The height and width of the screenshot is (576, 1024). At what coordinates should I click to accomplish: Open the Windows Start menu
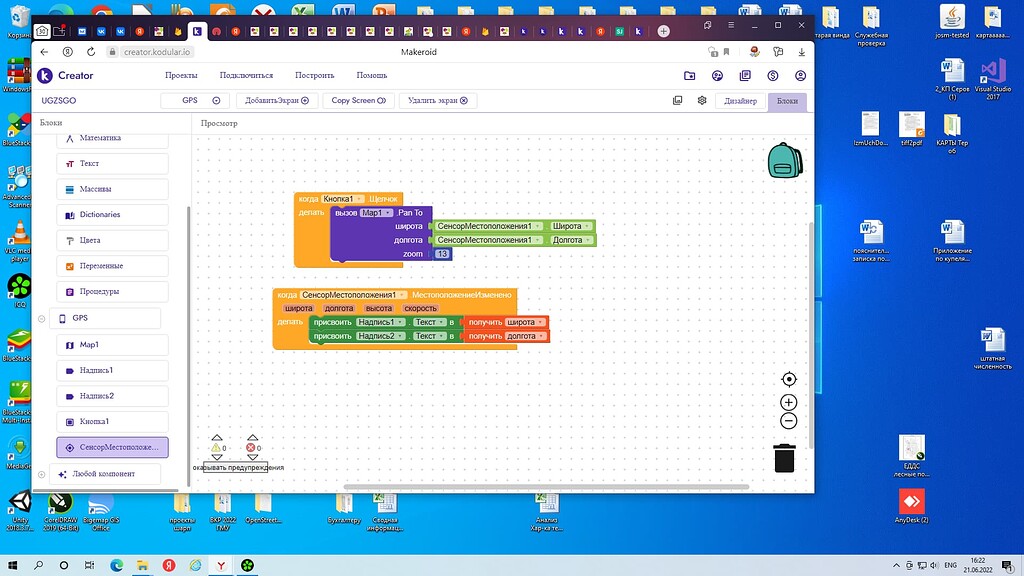pos(12,566)
